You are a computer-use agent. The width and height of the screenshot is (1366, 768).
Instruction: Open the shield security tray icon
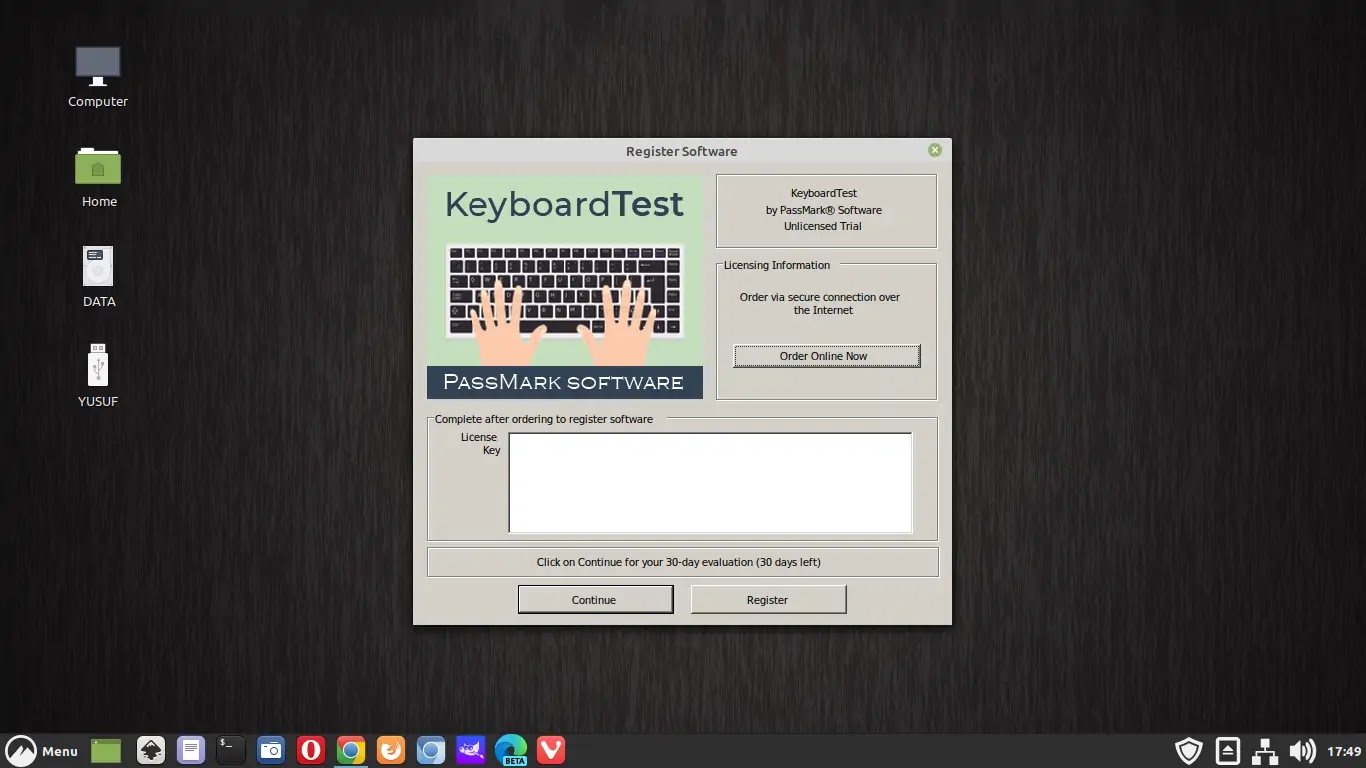[1188, 751]
